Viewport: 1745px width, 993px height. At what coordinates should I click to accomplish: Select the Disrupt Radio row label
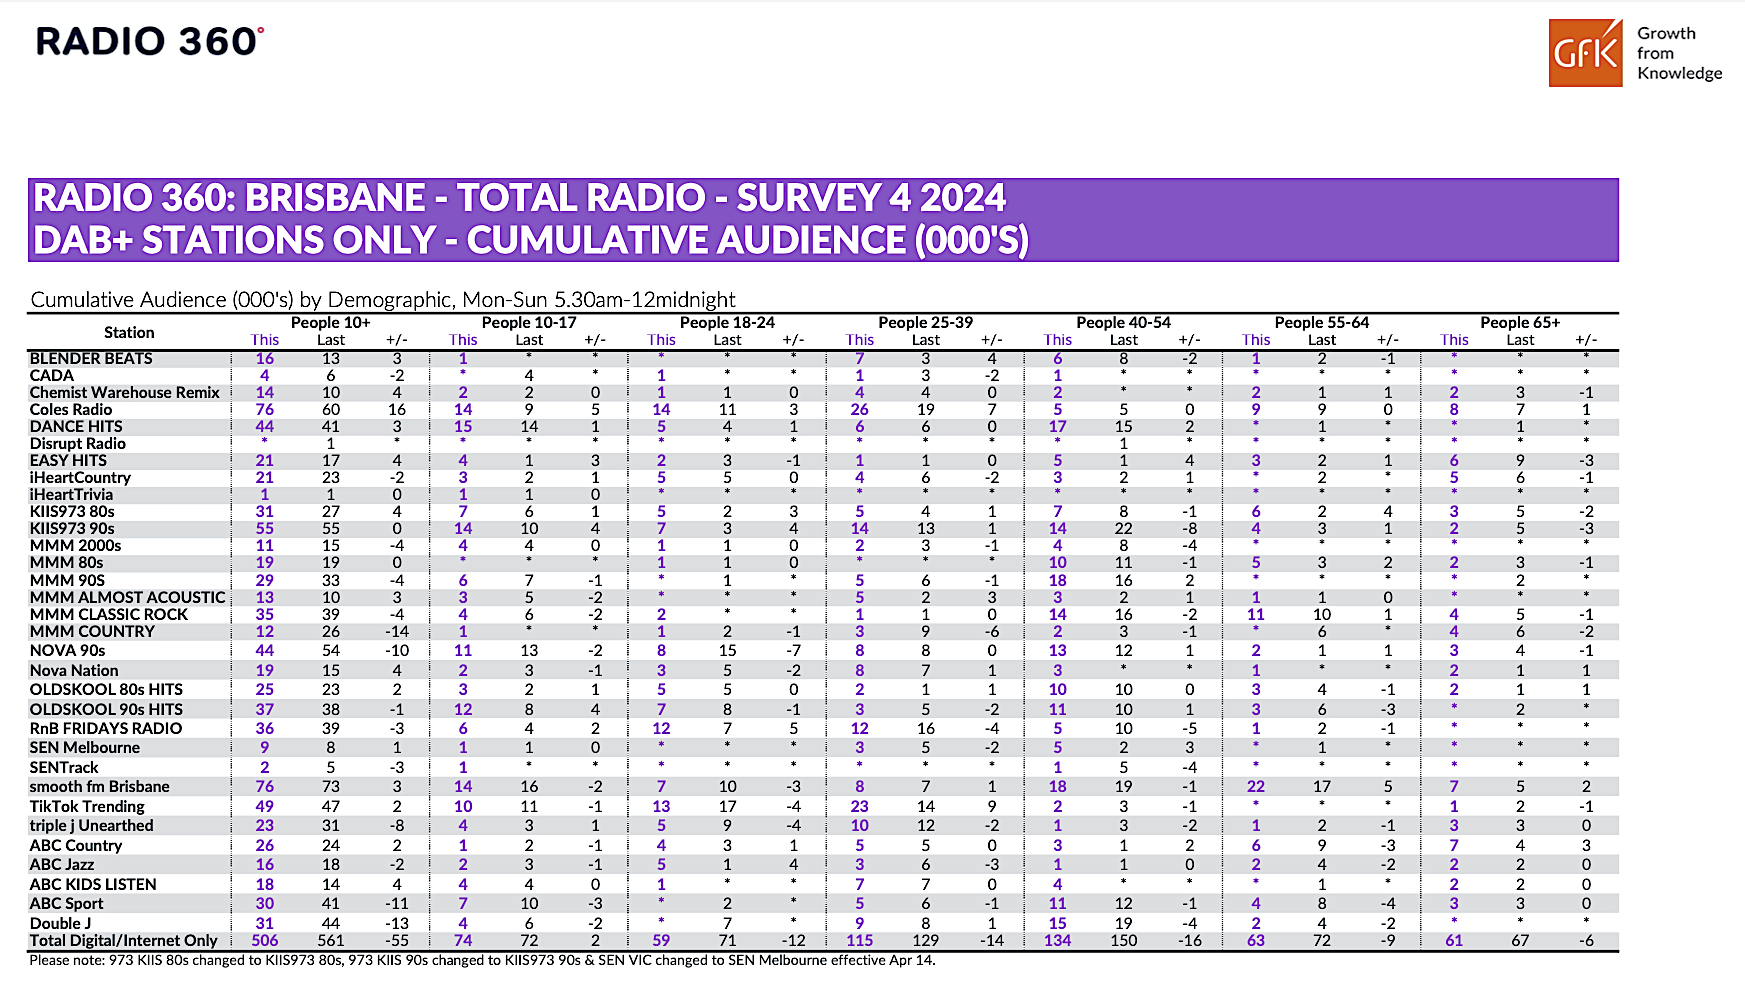pos(77,443)
